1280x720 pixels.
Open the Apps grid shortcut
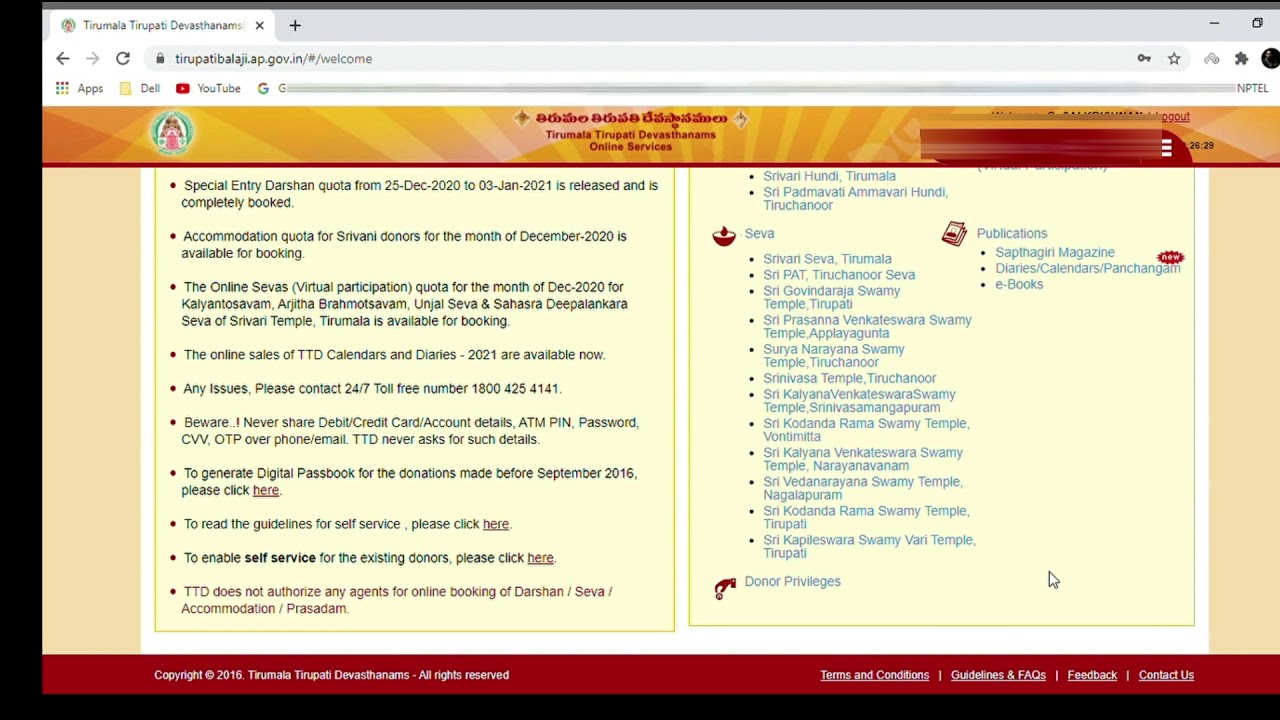coord(80,88)
